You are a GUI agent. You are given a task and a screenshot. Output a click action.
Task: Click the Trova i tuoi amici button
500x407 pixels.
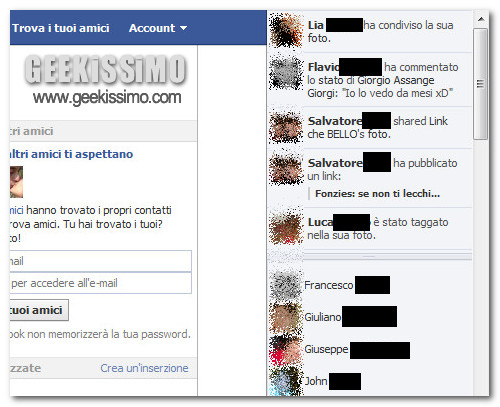[39, 310]
